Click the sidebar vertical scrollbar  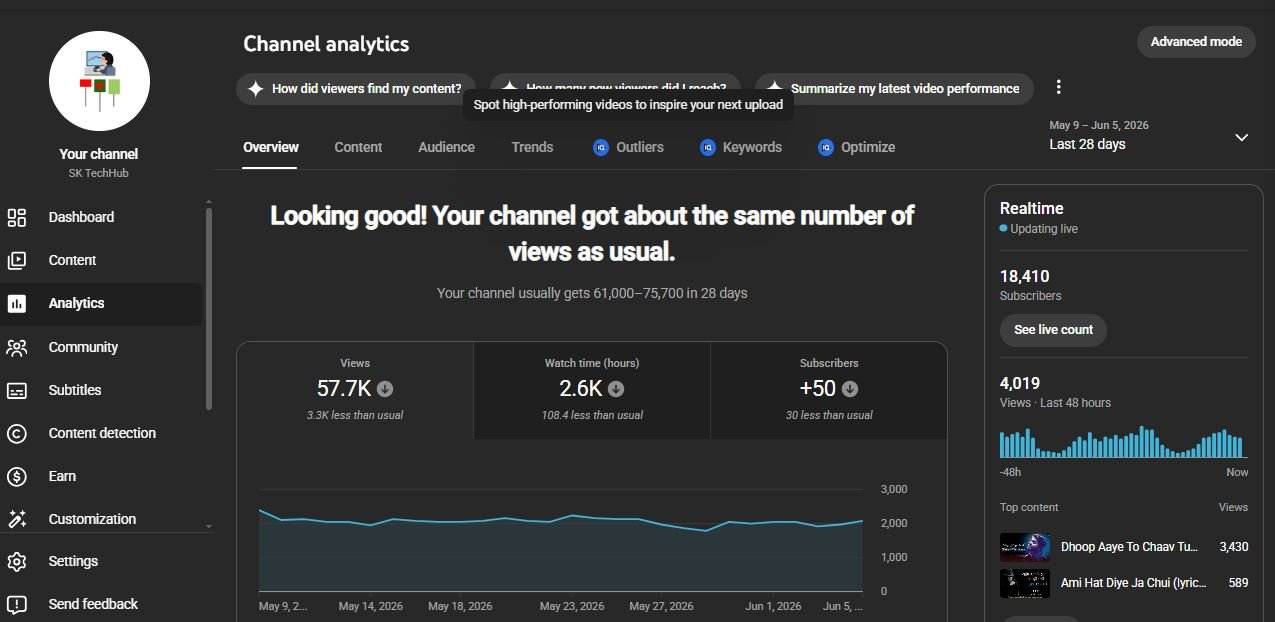tap(209, 308)
